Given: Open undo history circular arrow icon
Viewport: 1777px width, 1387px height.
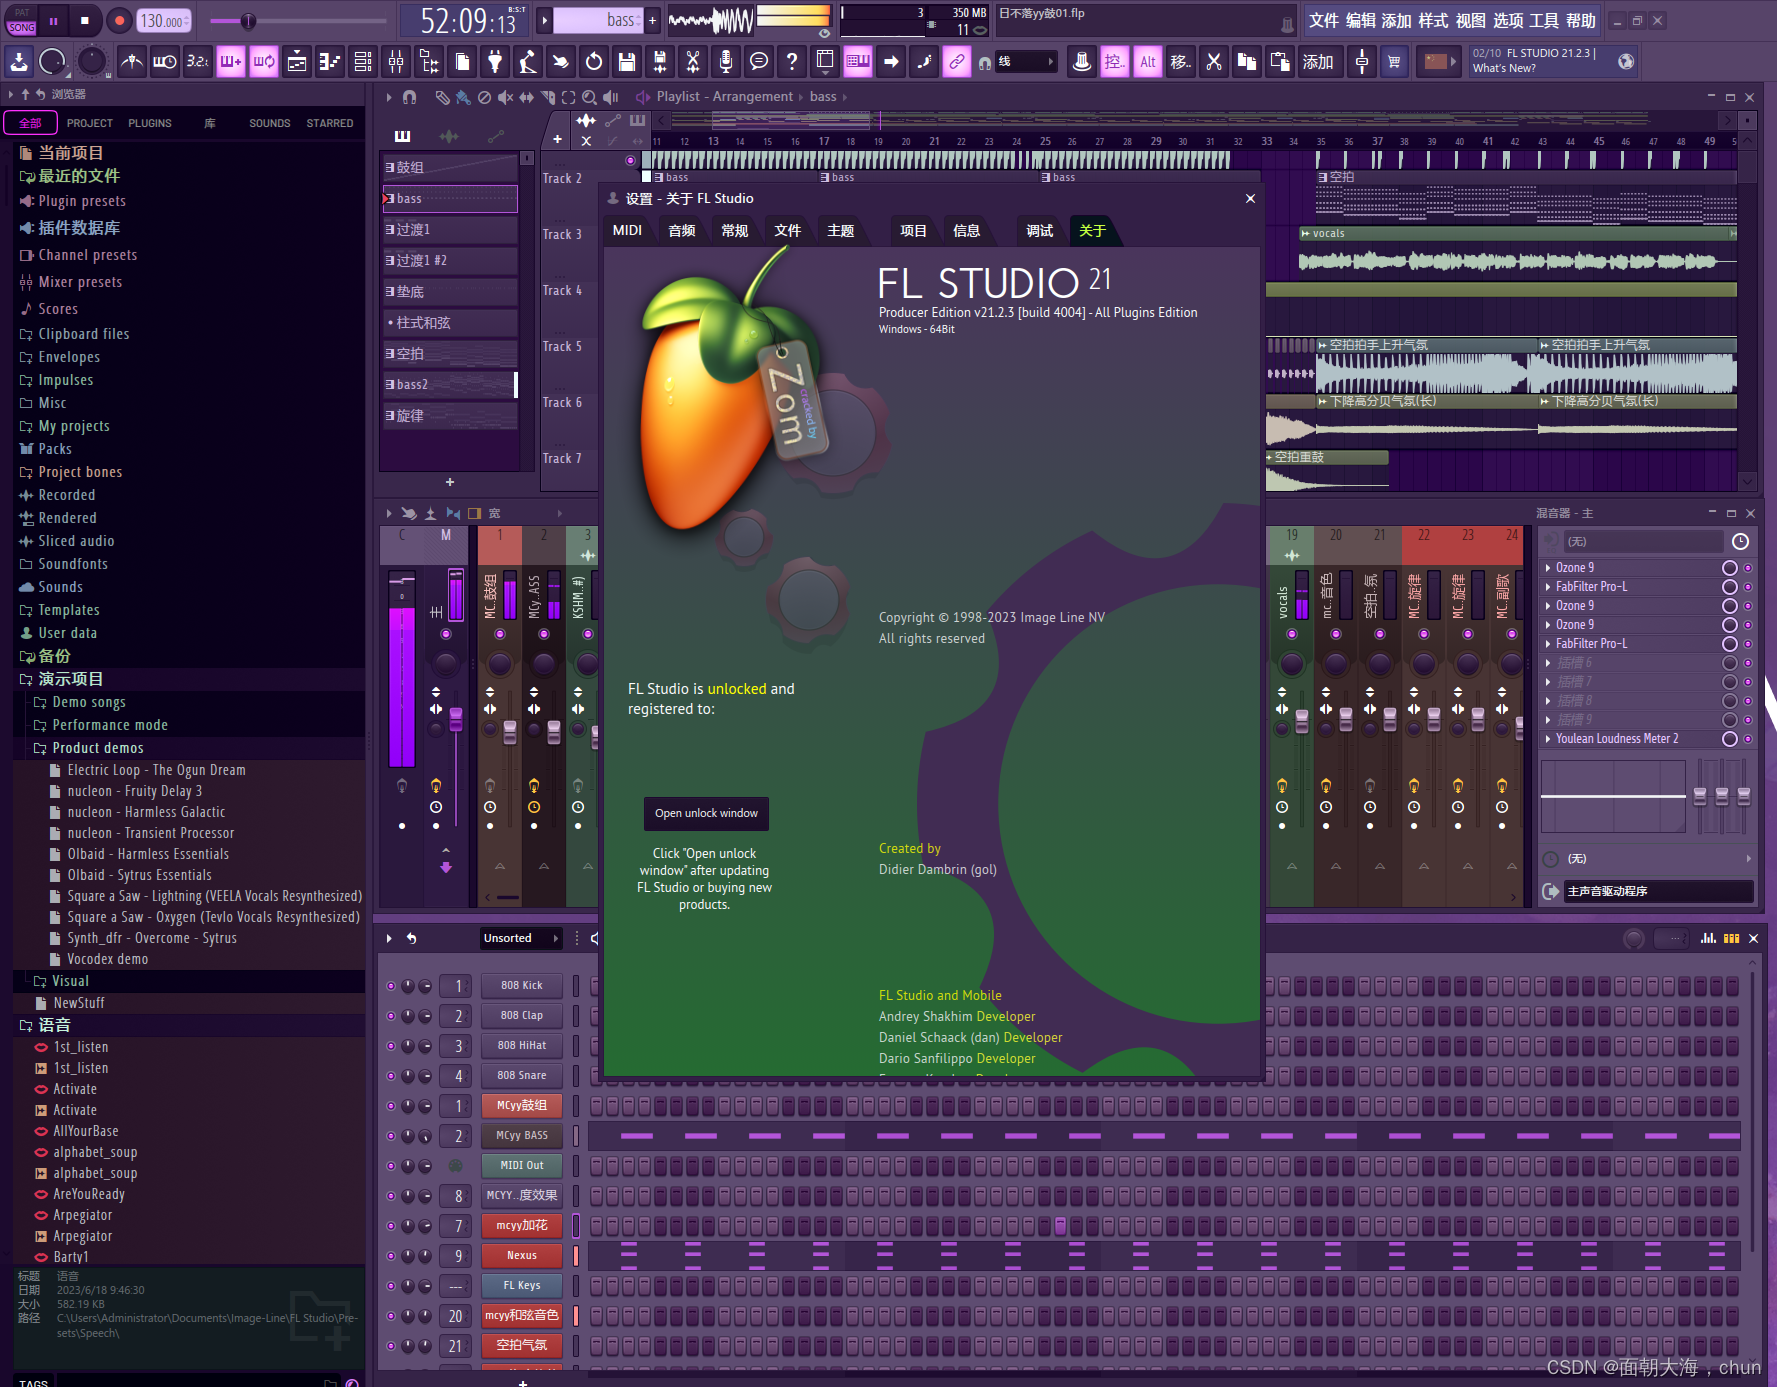Looking at the screenshot, I should 594,62.
